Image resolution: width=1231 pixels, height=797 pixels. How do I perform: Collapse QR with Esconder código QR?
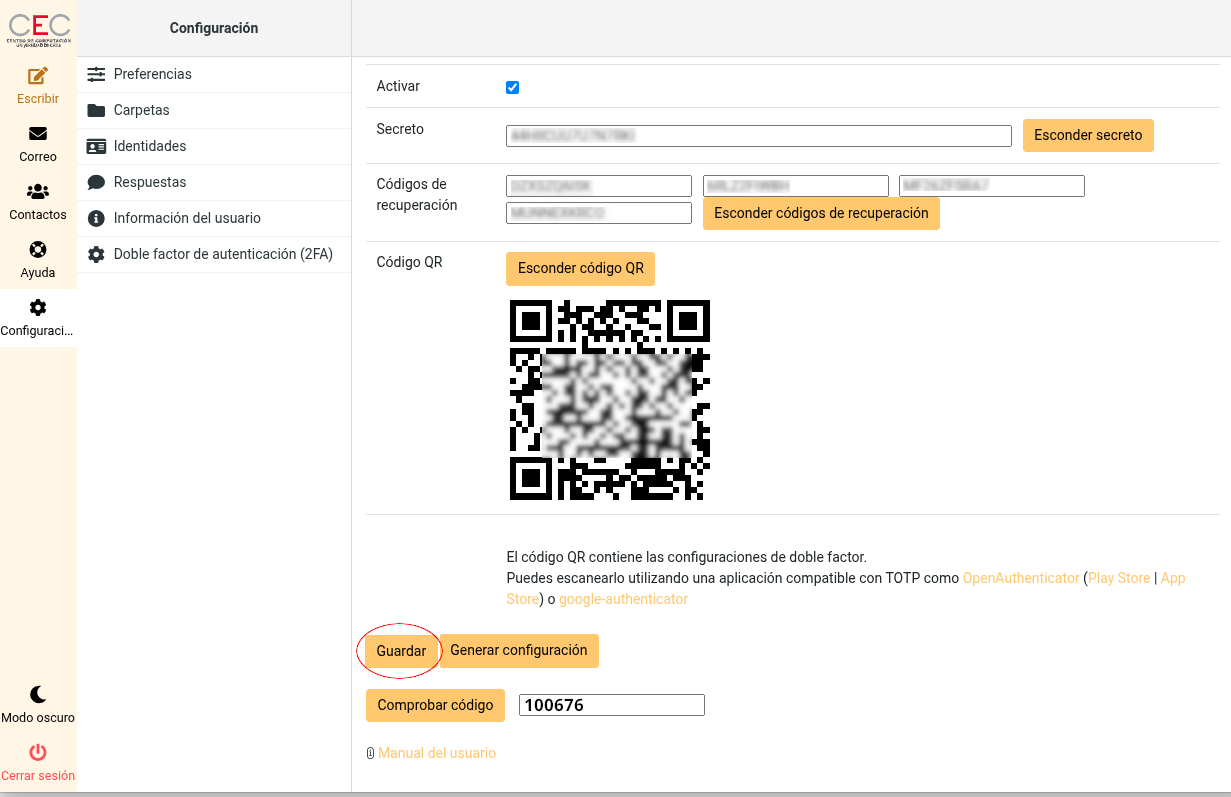point(580,268)
